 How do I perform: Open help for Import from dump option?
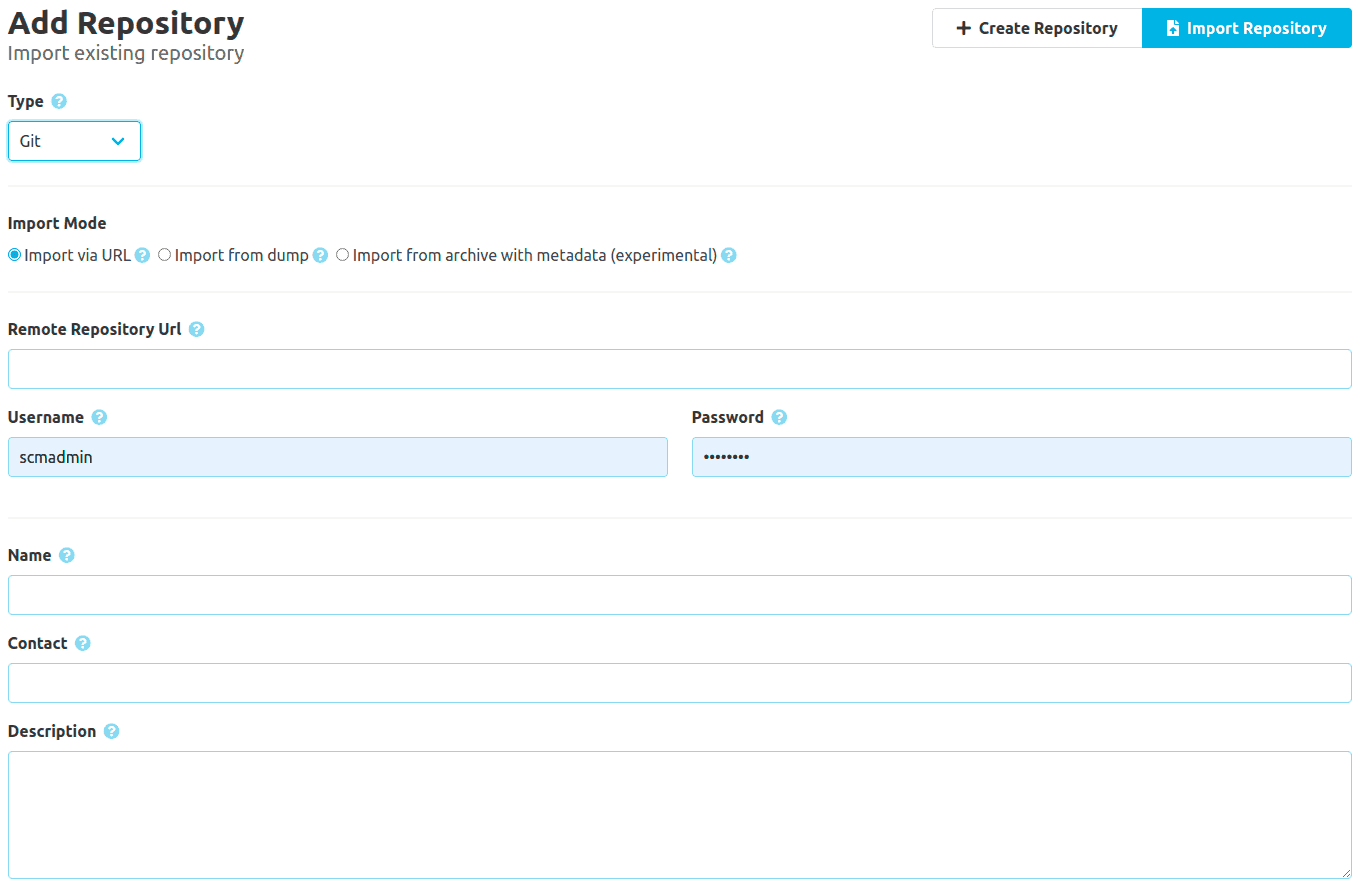[x=320, y=255]
